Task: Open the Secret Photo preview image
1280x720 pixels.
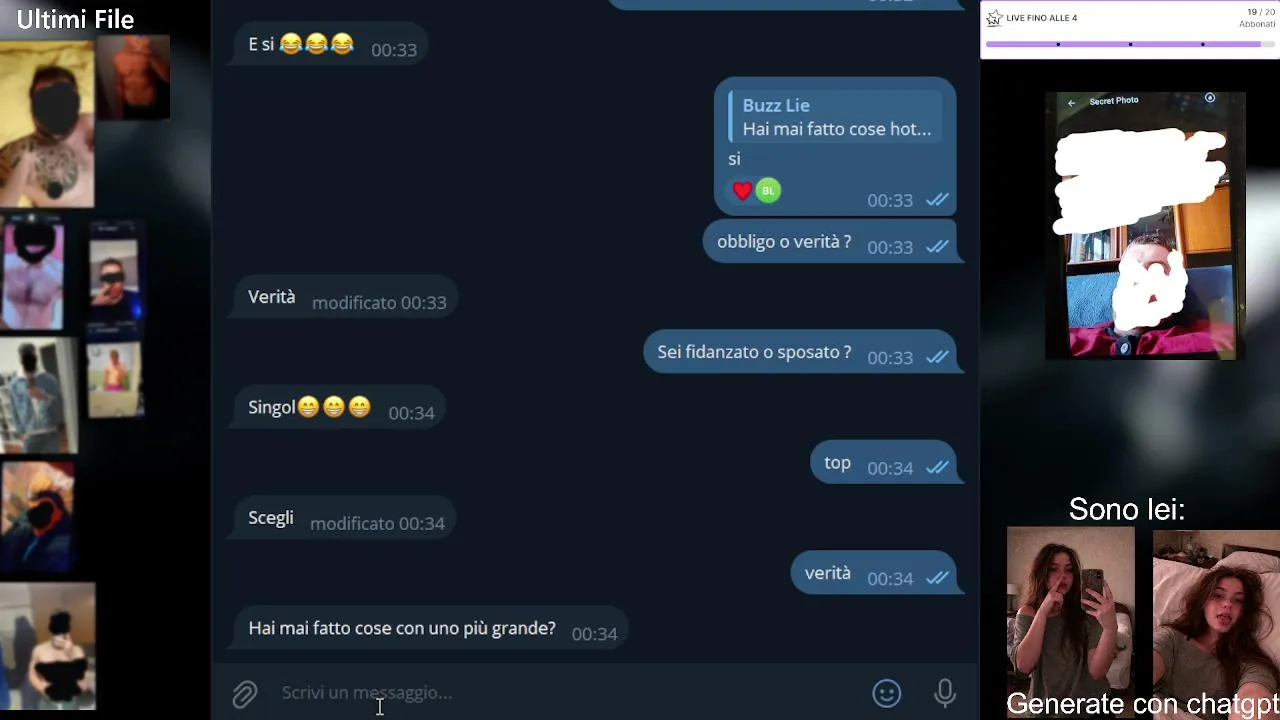Action: point(1145,226)
